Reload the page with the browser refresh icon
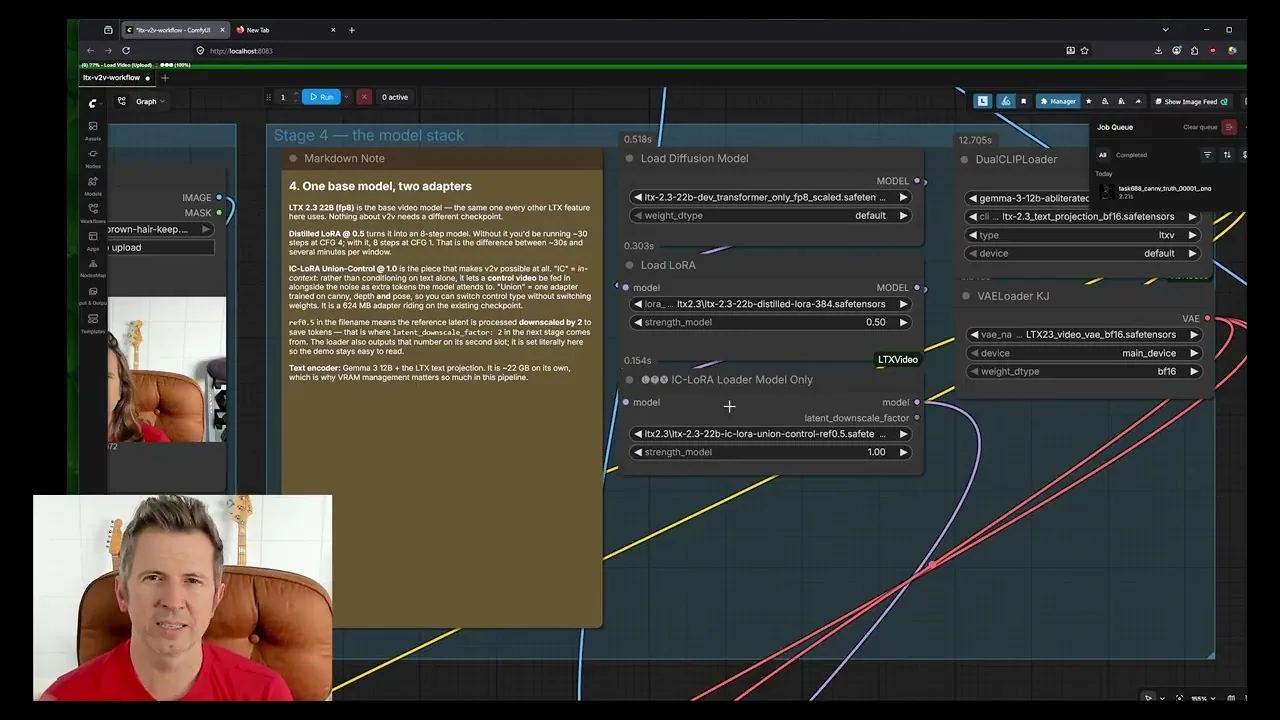The image size is (1280, 720). pos(126,50)
